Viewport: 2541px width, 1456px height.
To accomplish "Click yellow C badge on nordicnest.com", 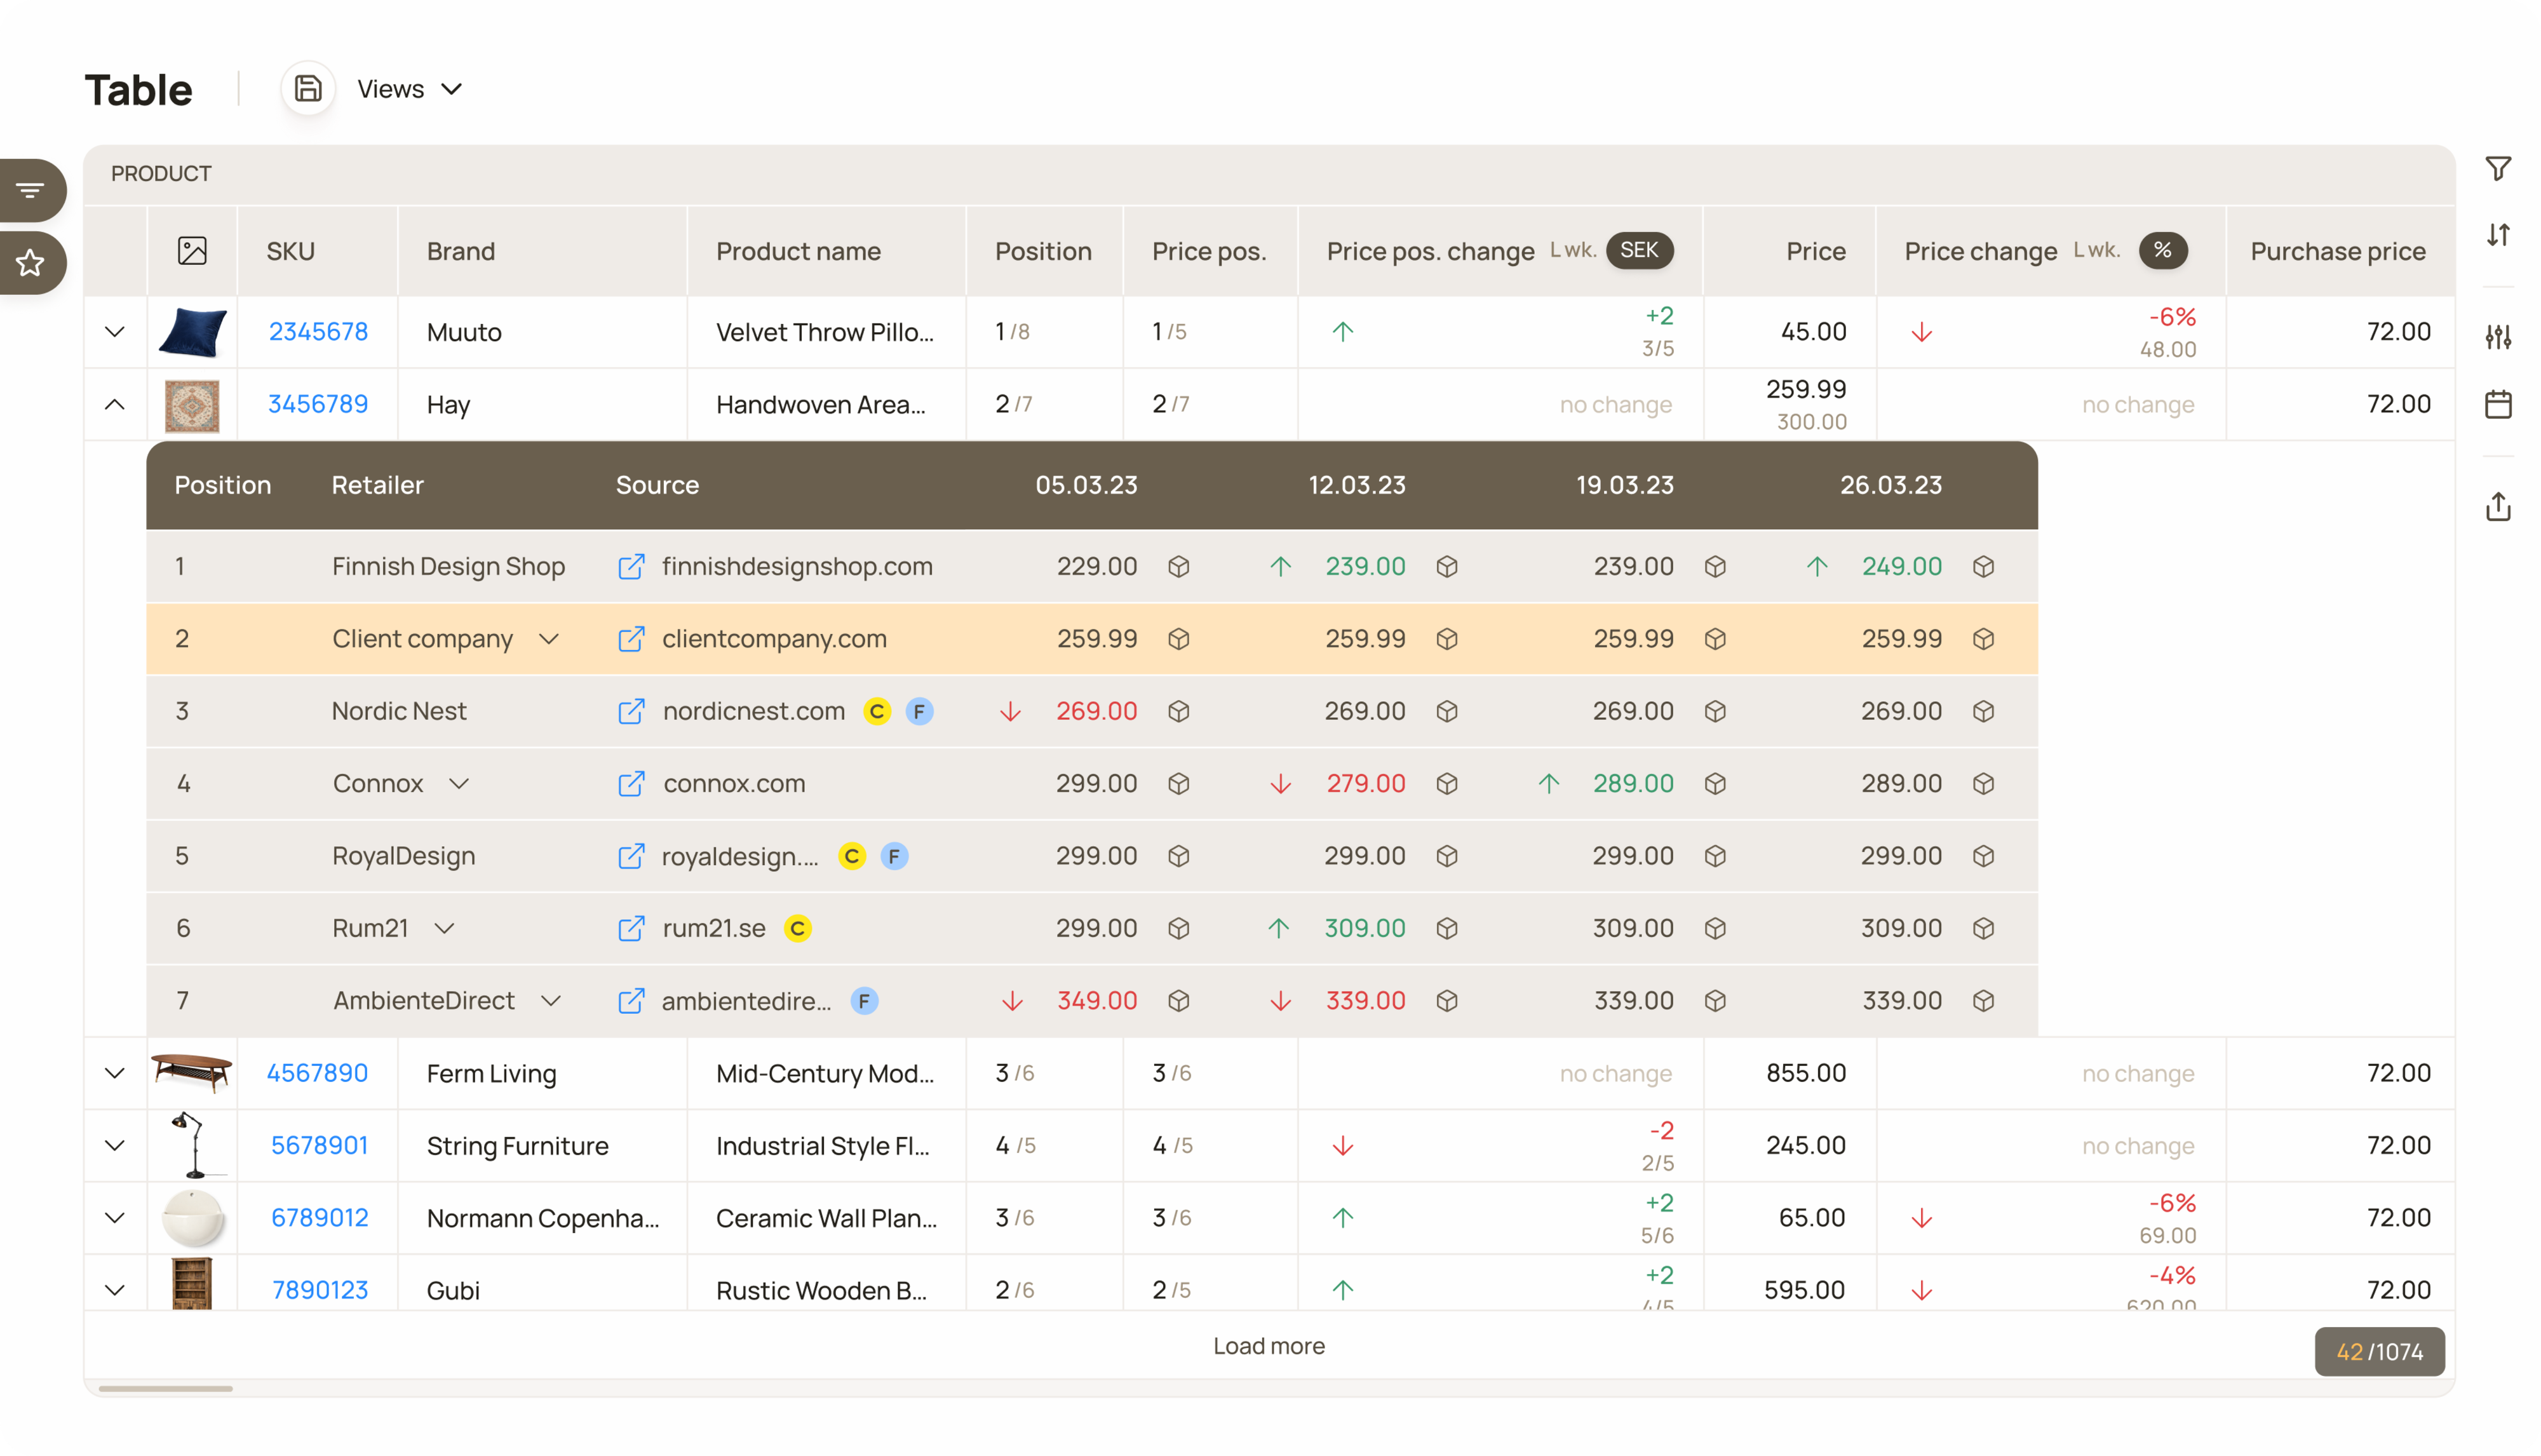I will [877, 711].
